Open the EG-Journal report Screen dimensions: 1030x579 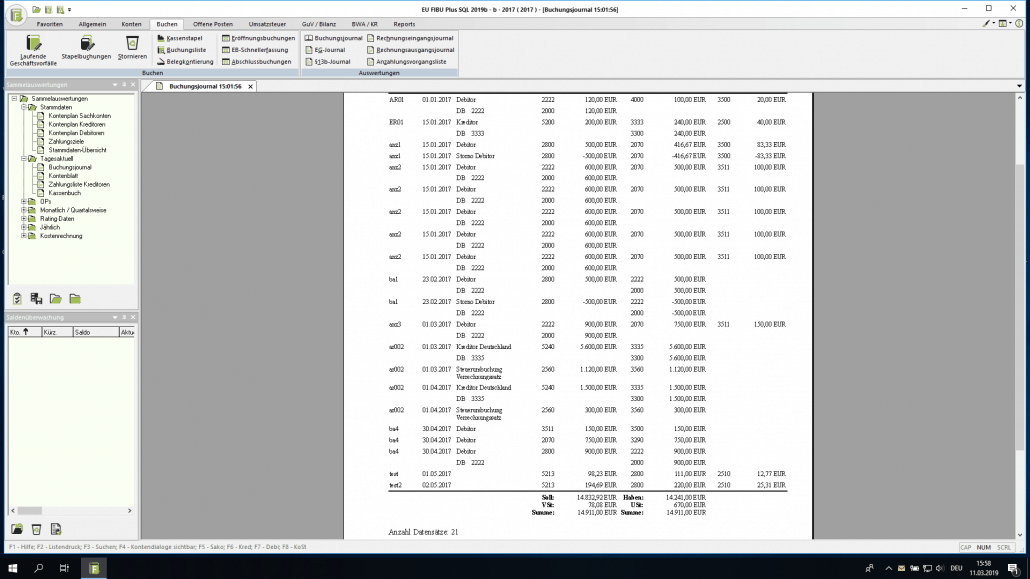tap(325, 50)
